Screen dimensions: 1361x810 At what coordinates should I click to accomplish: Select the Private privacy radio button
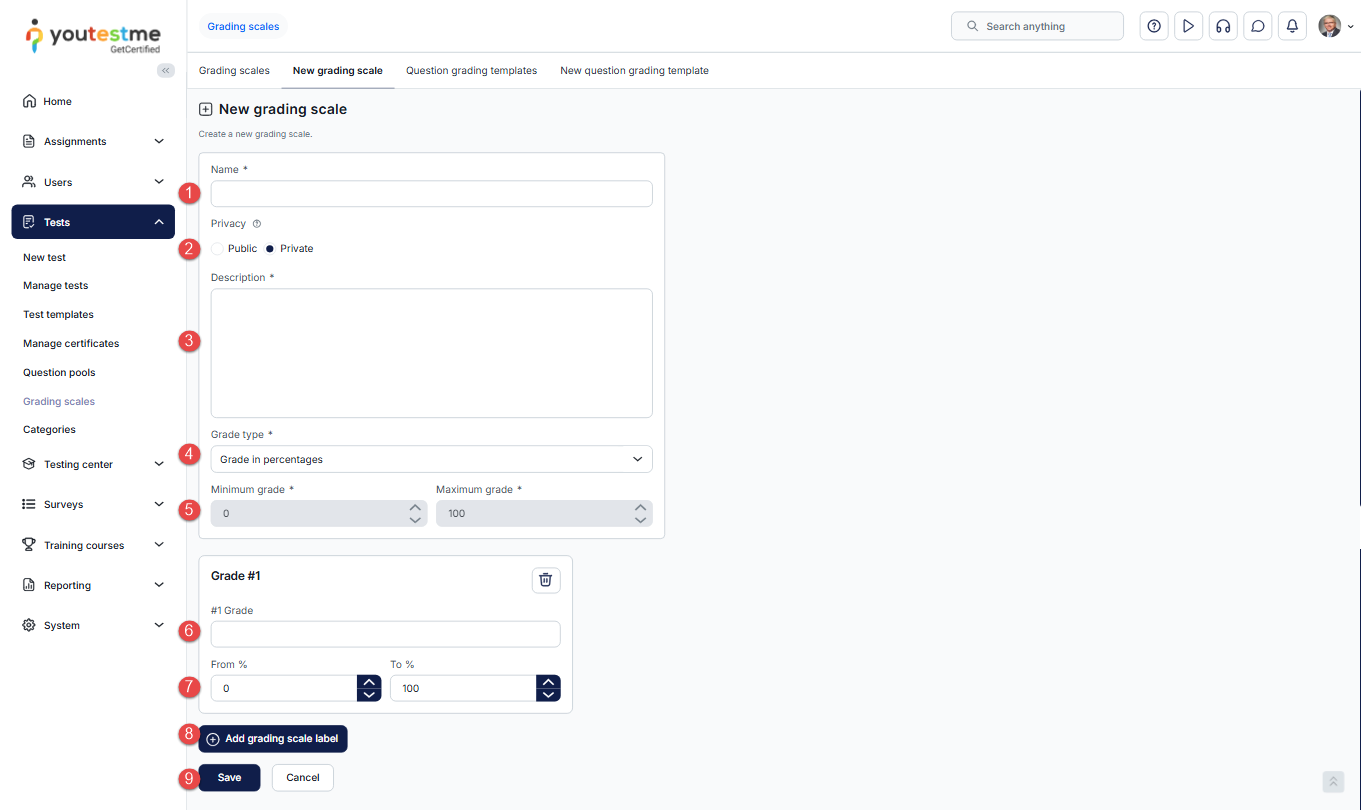(x=270, y=248)
